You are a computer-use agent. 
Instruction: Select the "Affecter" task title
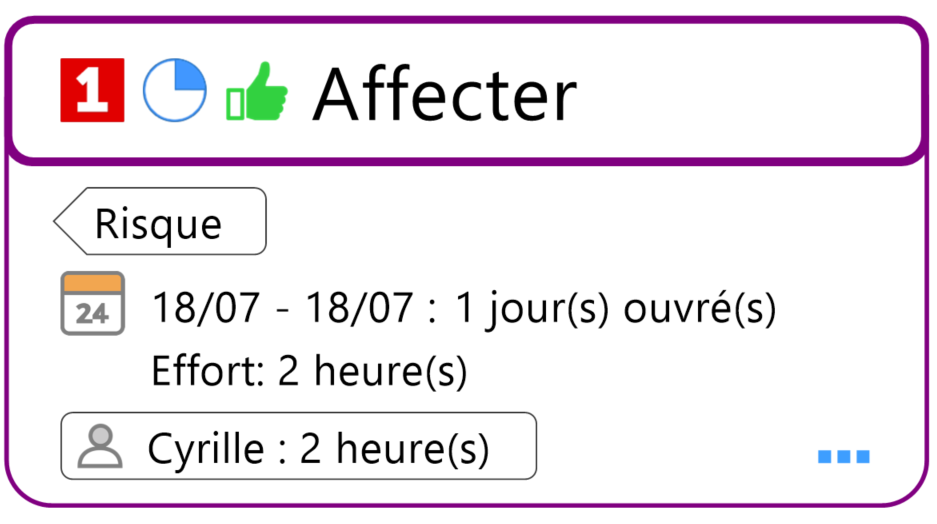coord(444,95)
